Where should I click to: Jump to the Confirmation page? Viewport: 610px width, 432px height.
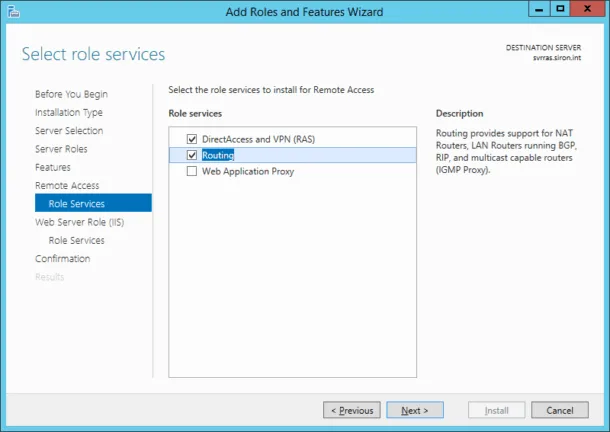(62, 259)
